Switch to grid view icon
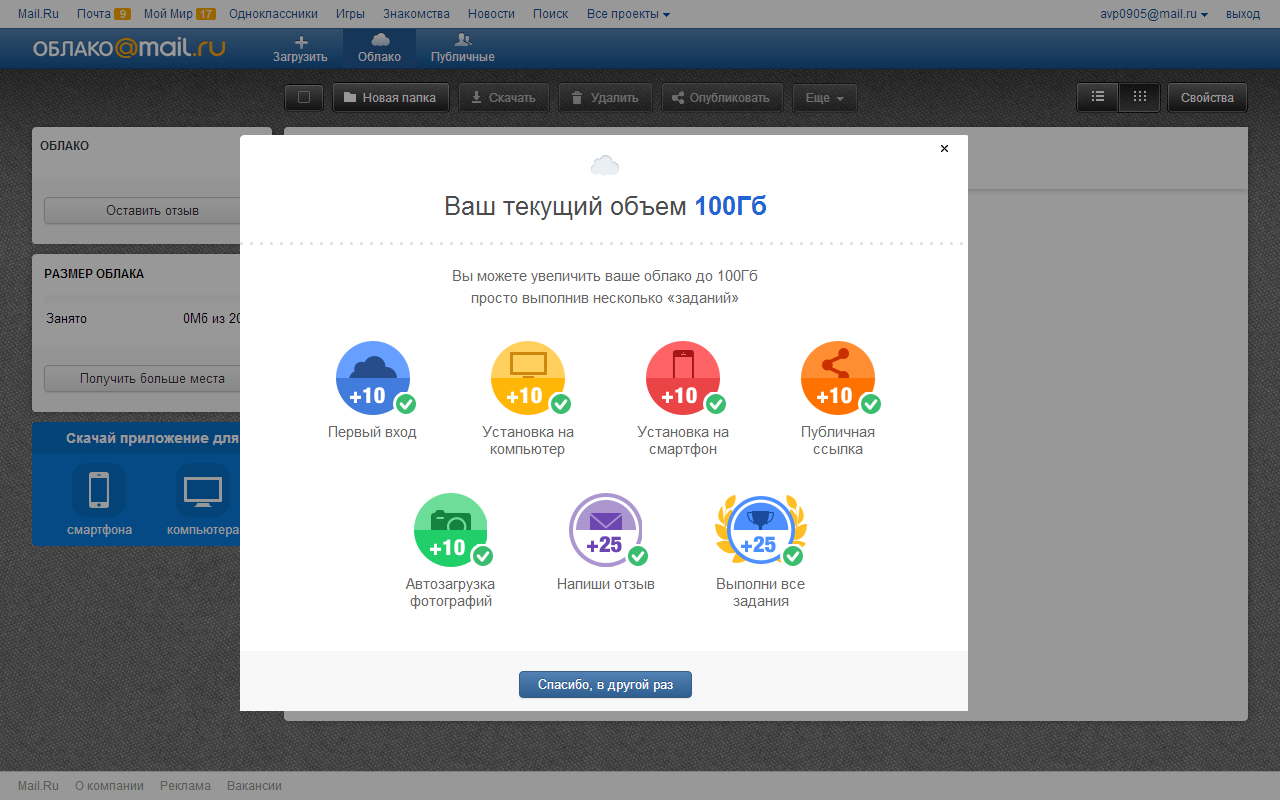The width and height of the screenshot is (1280, 800). 1139,97
